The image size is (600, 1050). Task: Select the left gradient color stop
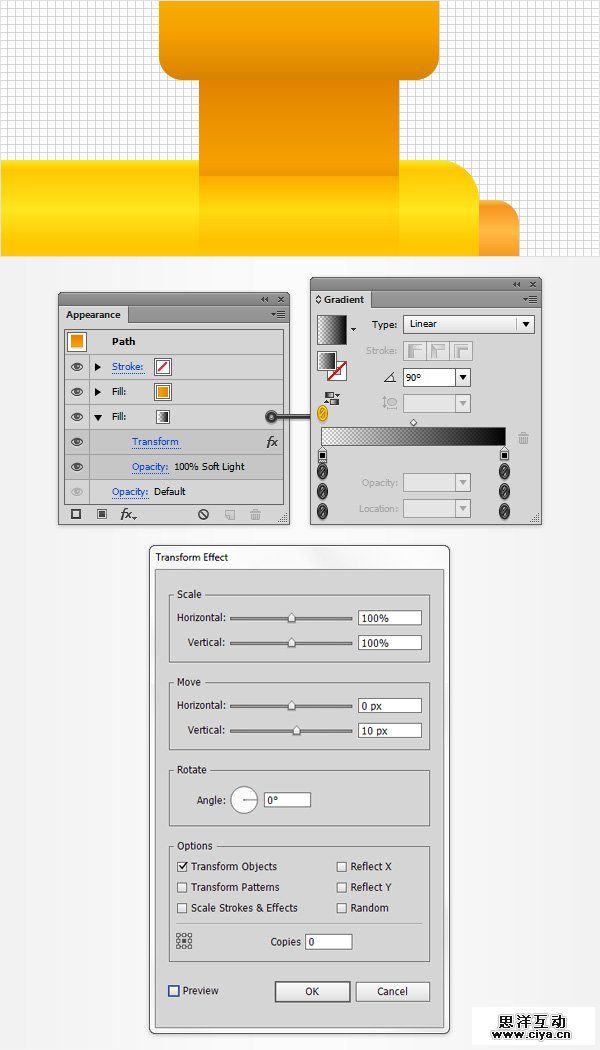pos(322,455)
